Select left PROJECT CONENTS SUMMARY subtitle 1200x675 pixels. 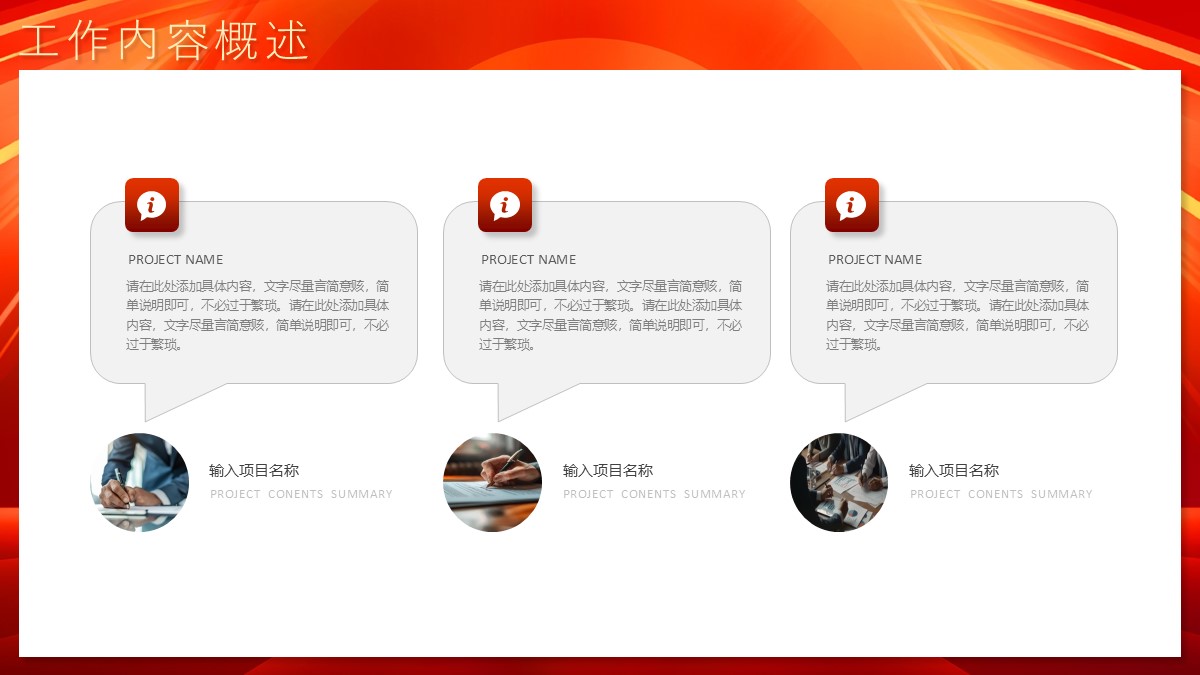click(x=301, y=494)
